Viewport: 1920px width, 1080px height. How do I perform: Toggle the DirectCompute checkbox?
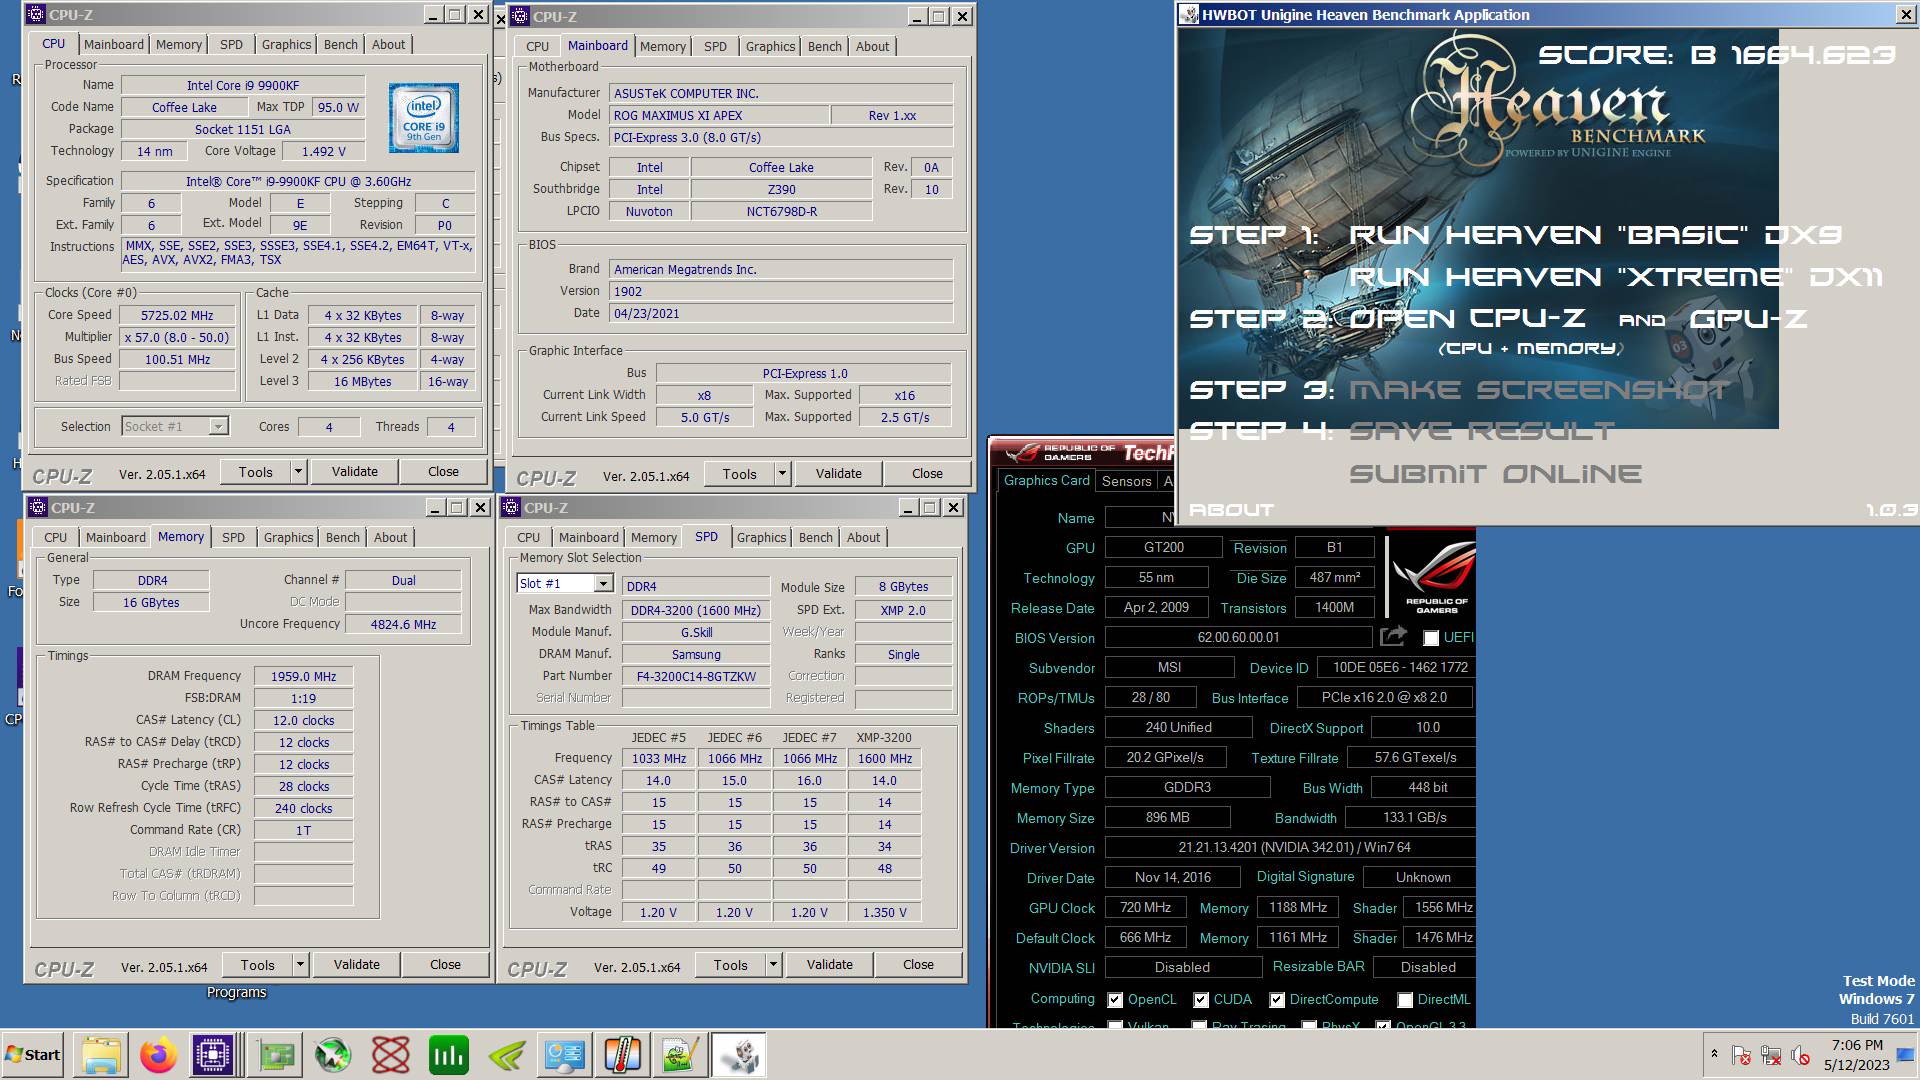(1277, 1000)
